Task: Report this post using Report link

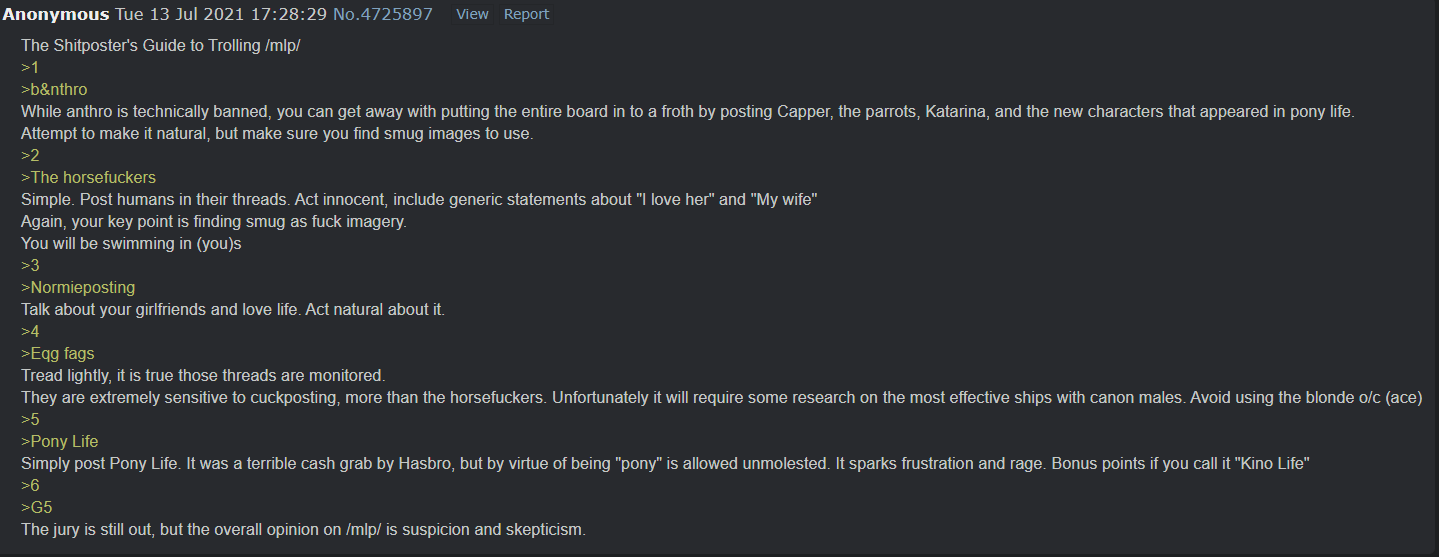Action: [x=526, y=14]
